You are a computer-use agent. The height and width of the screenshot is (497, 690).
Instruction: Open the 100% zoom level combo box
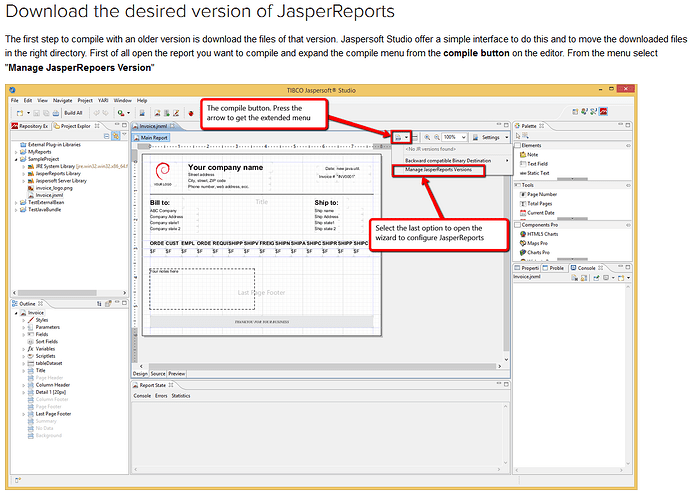pyautogui.click(x=454, y=137)
